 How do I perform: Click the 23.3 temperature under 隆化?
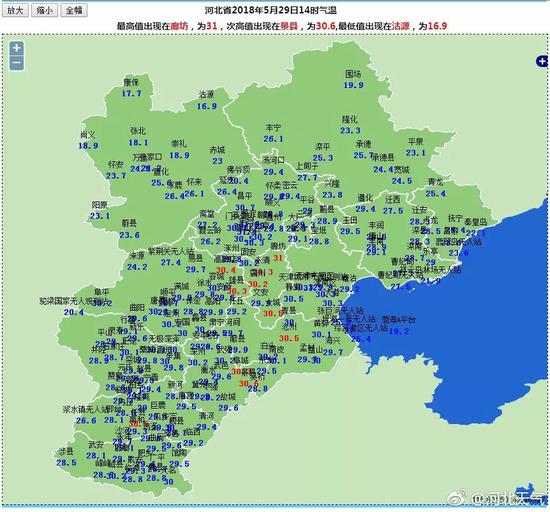click(x=350, y=130)
